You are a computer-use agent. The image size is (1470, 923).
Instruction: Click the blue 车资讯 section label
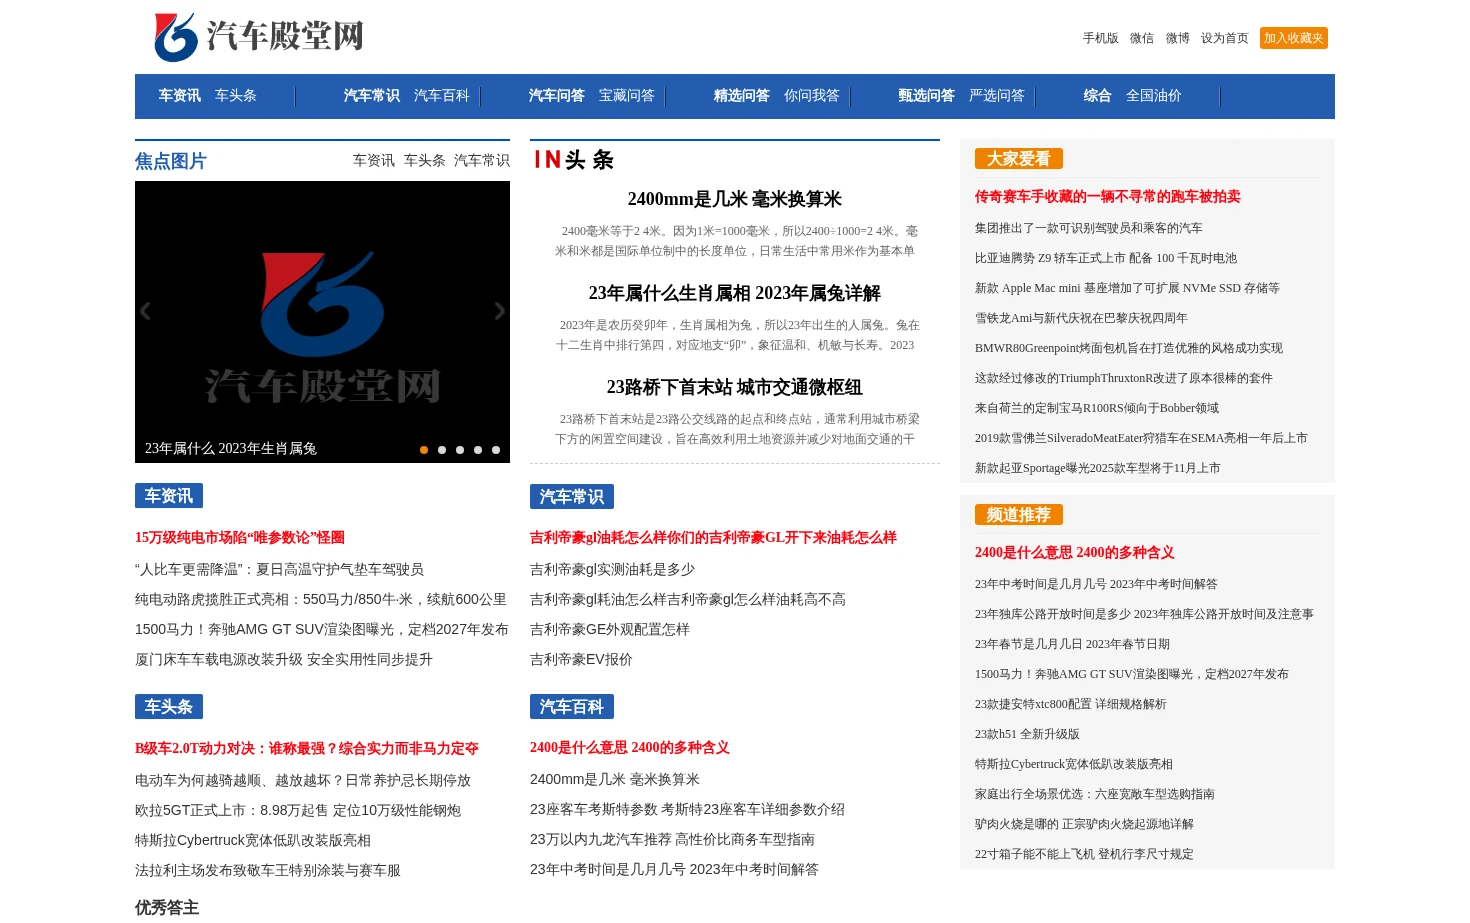tap(169, 496)
